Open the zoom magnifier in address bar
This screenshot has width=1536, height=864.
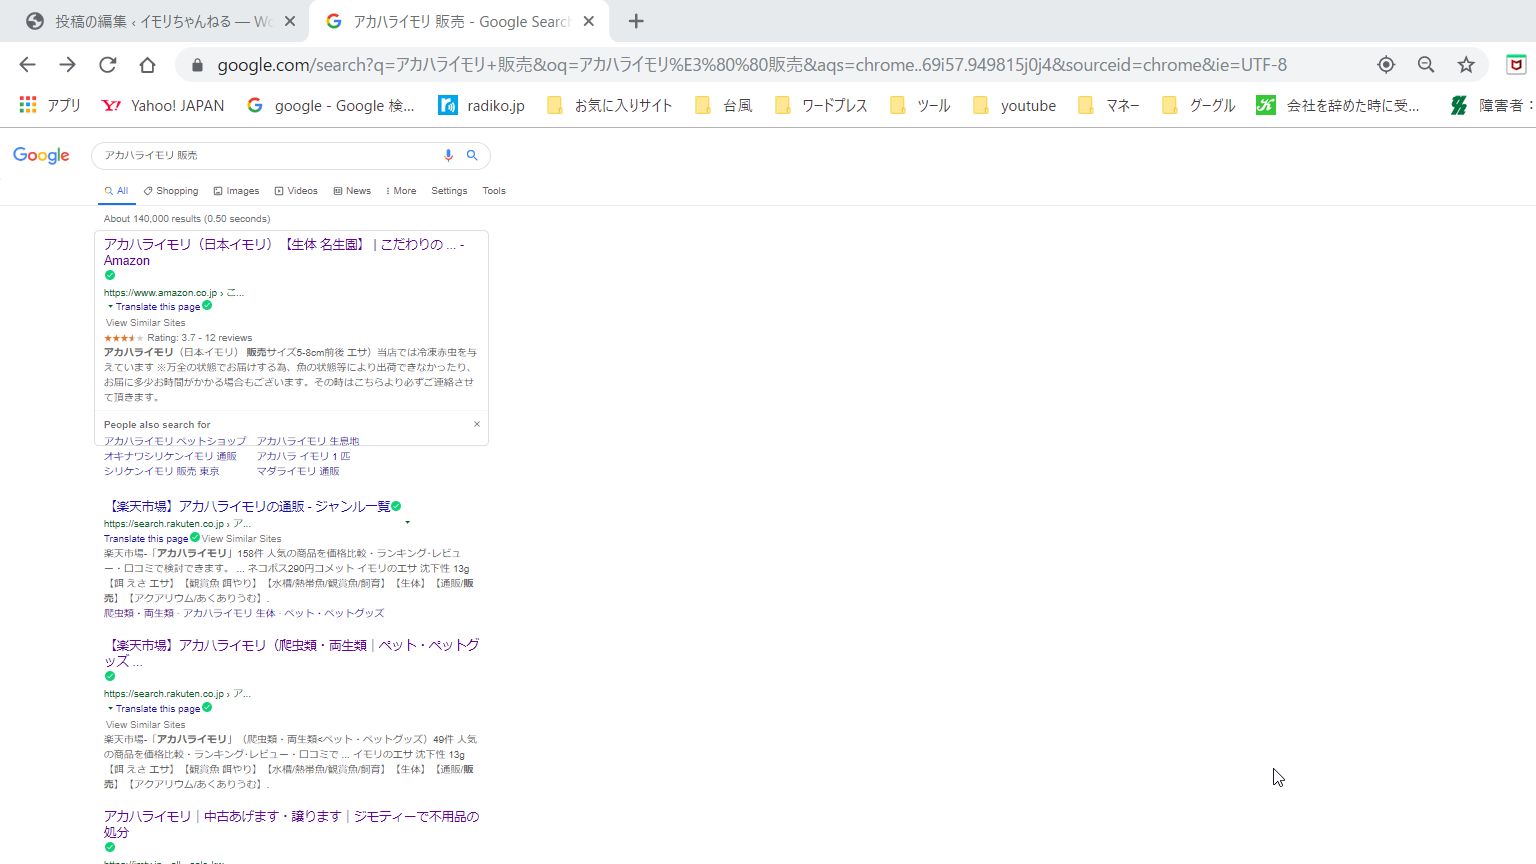(1426, 65)
